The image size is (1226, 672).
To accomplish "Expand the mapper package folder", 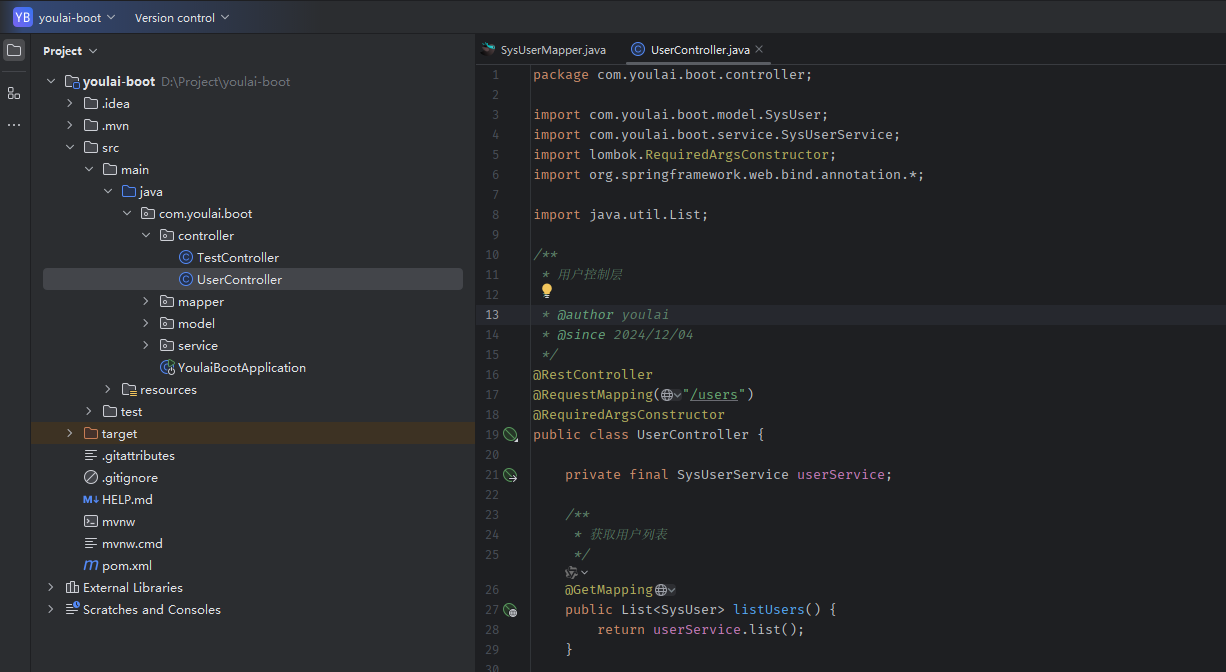I will (146, 302).
